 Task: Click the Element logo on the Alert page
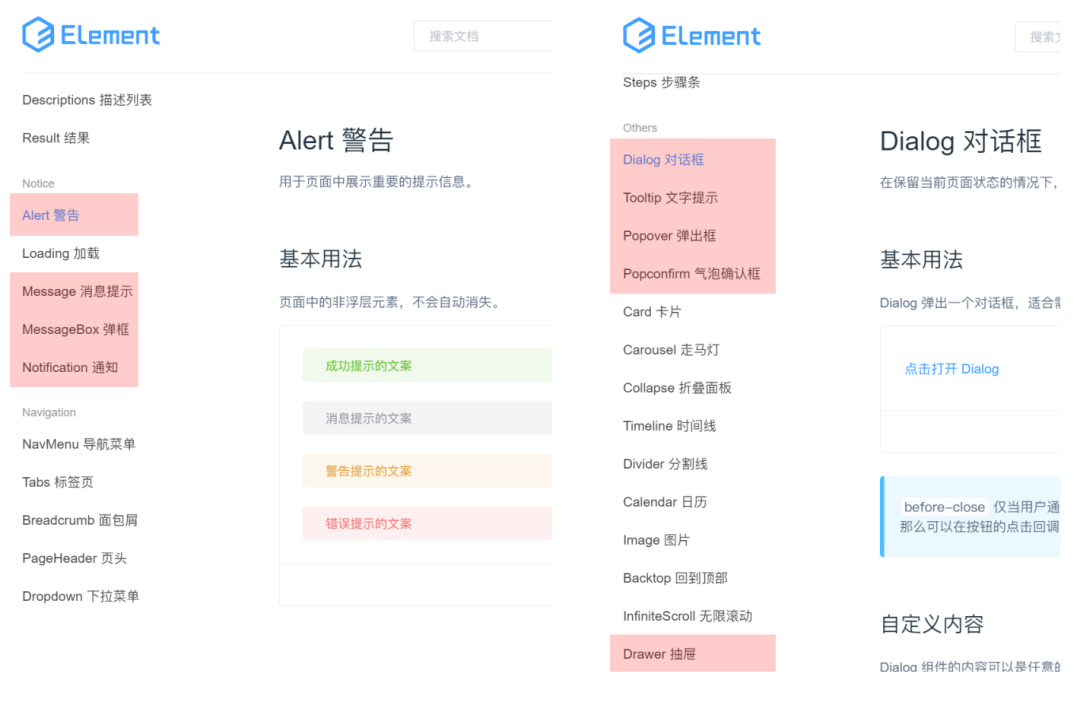91,35
